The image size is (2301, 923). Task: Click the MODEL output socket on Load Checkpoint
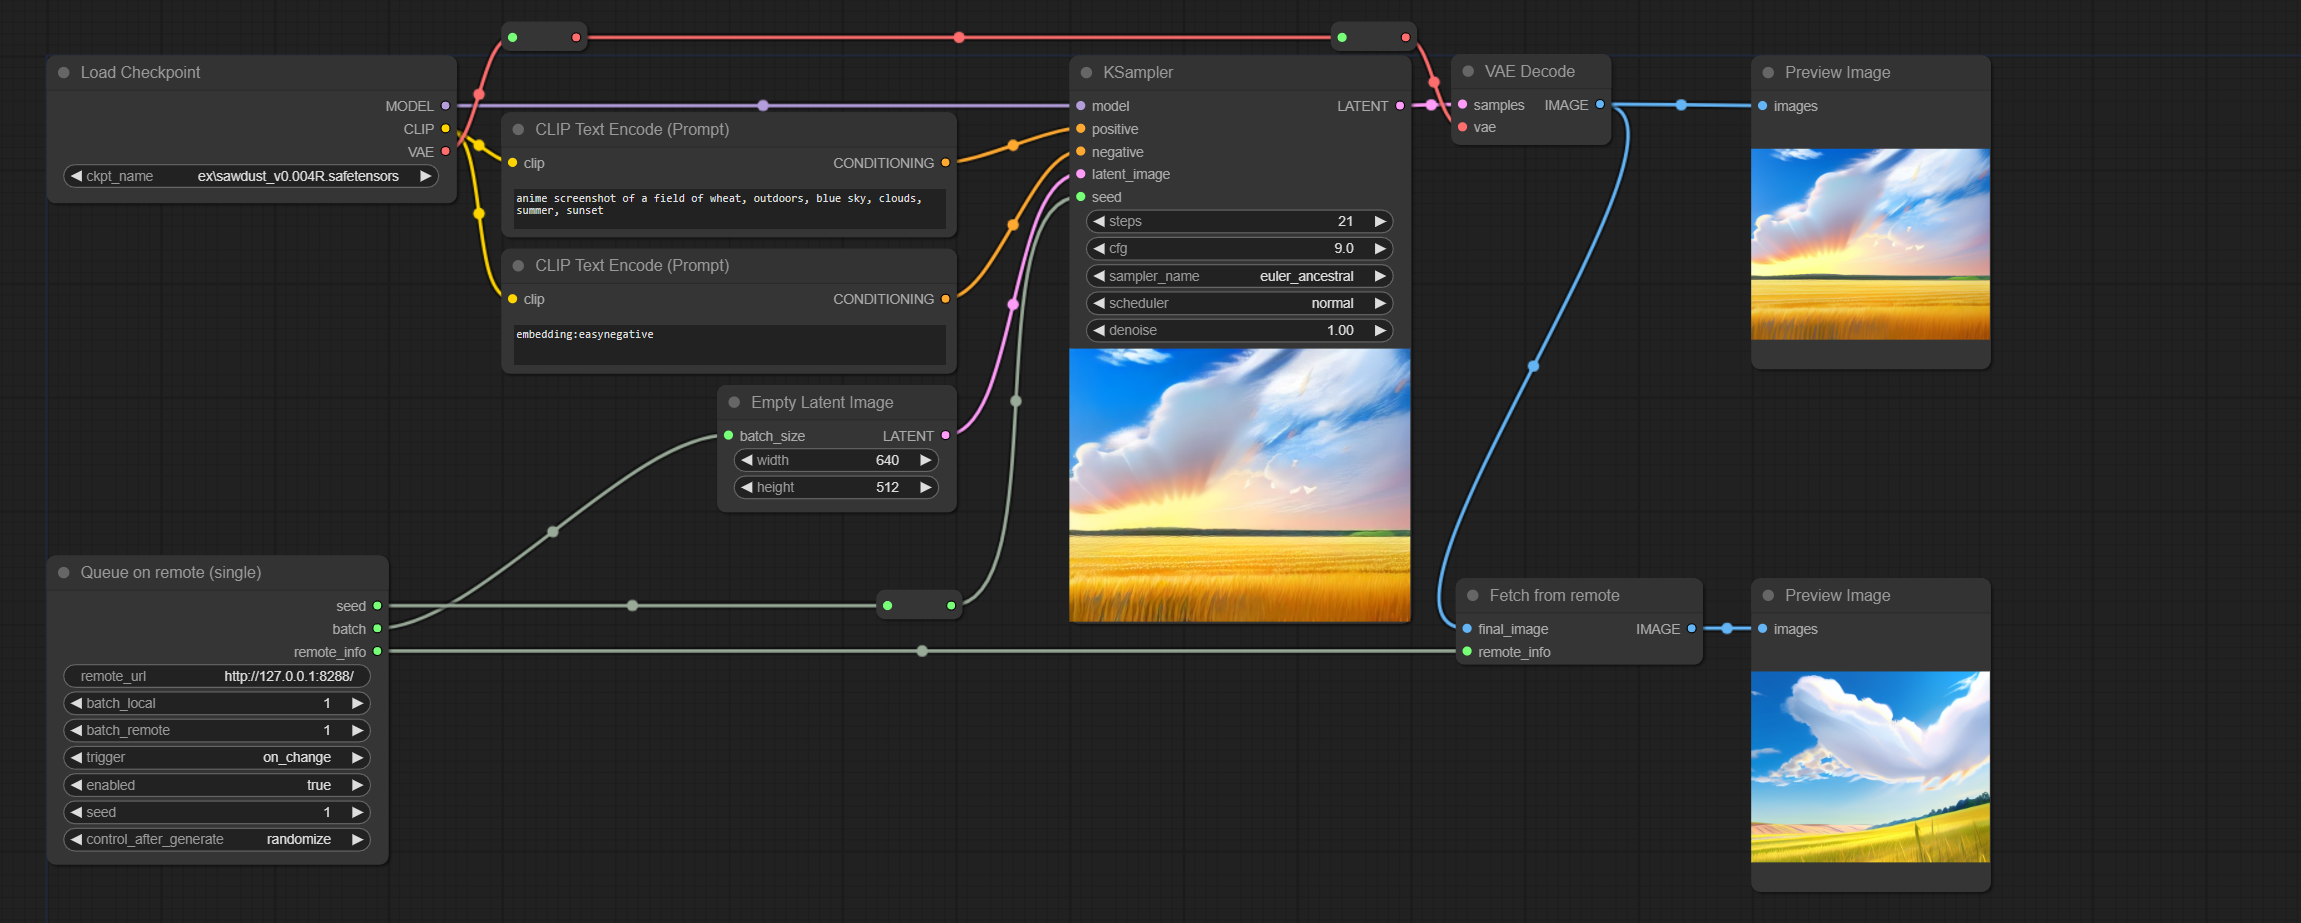(x=445, y=106)
